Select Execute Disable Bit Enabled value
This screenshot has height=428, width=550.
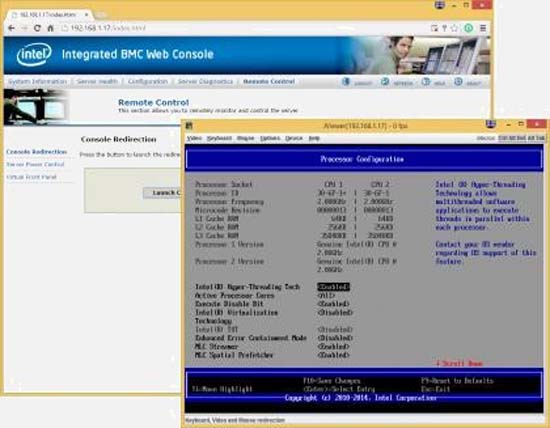pyautogui.click(x=333, y=304)
